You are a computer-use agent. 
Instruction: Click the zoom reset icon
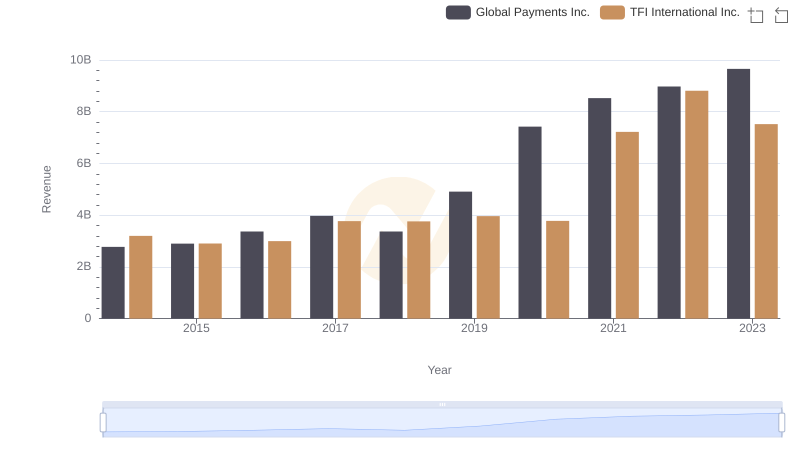pos(781,15)
